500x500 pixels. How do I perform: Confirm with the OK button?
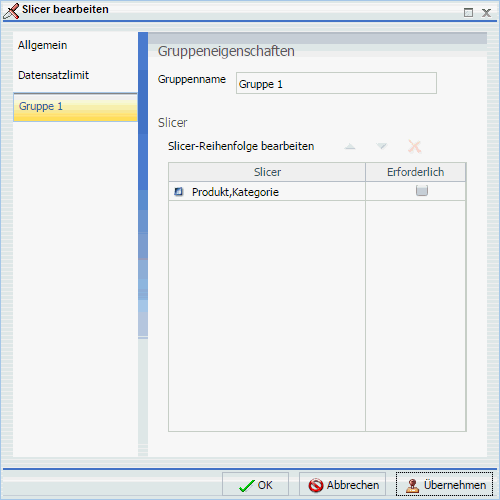pos(255,485)
